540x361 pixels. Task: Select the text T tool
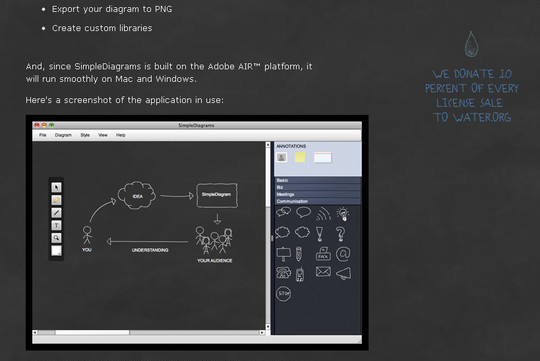tap(56, 225)
